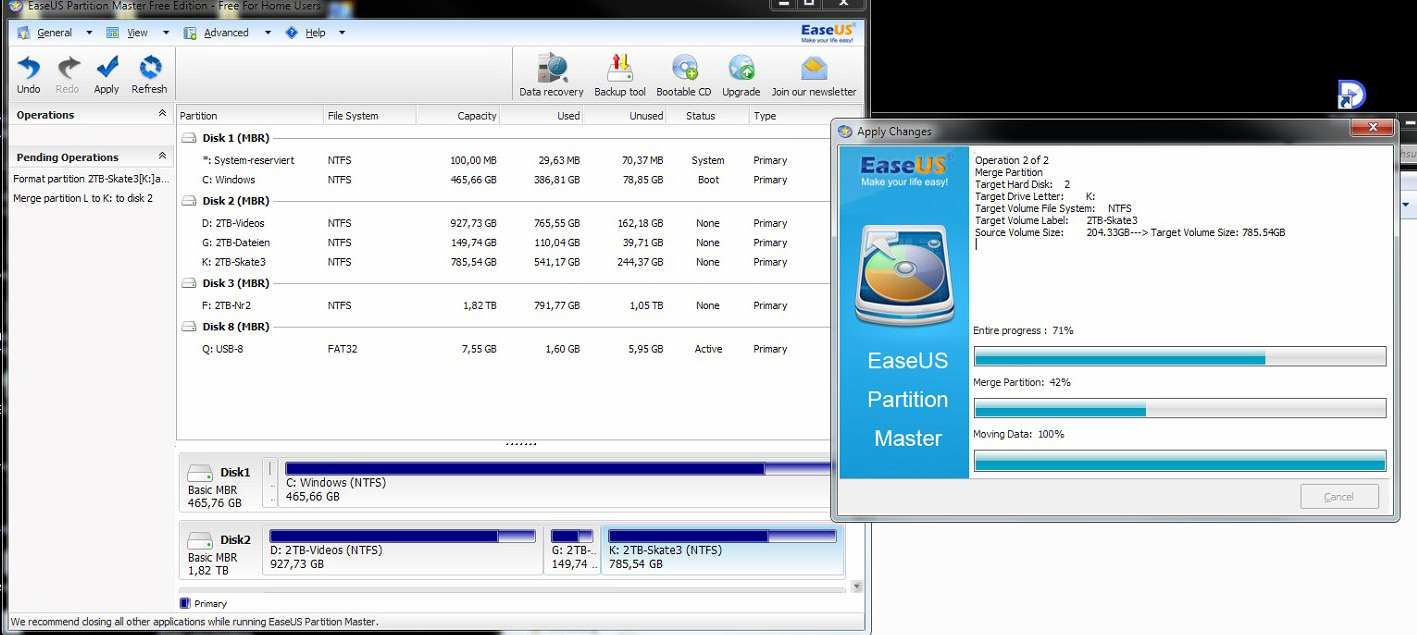Image resolution: width=1417 pixels, height=635 pixels.
Task: Click the Merge Partition progress bar
Action: click(1180, 408)
